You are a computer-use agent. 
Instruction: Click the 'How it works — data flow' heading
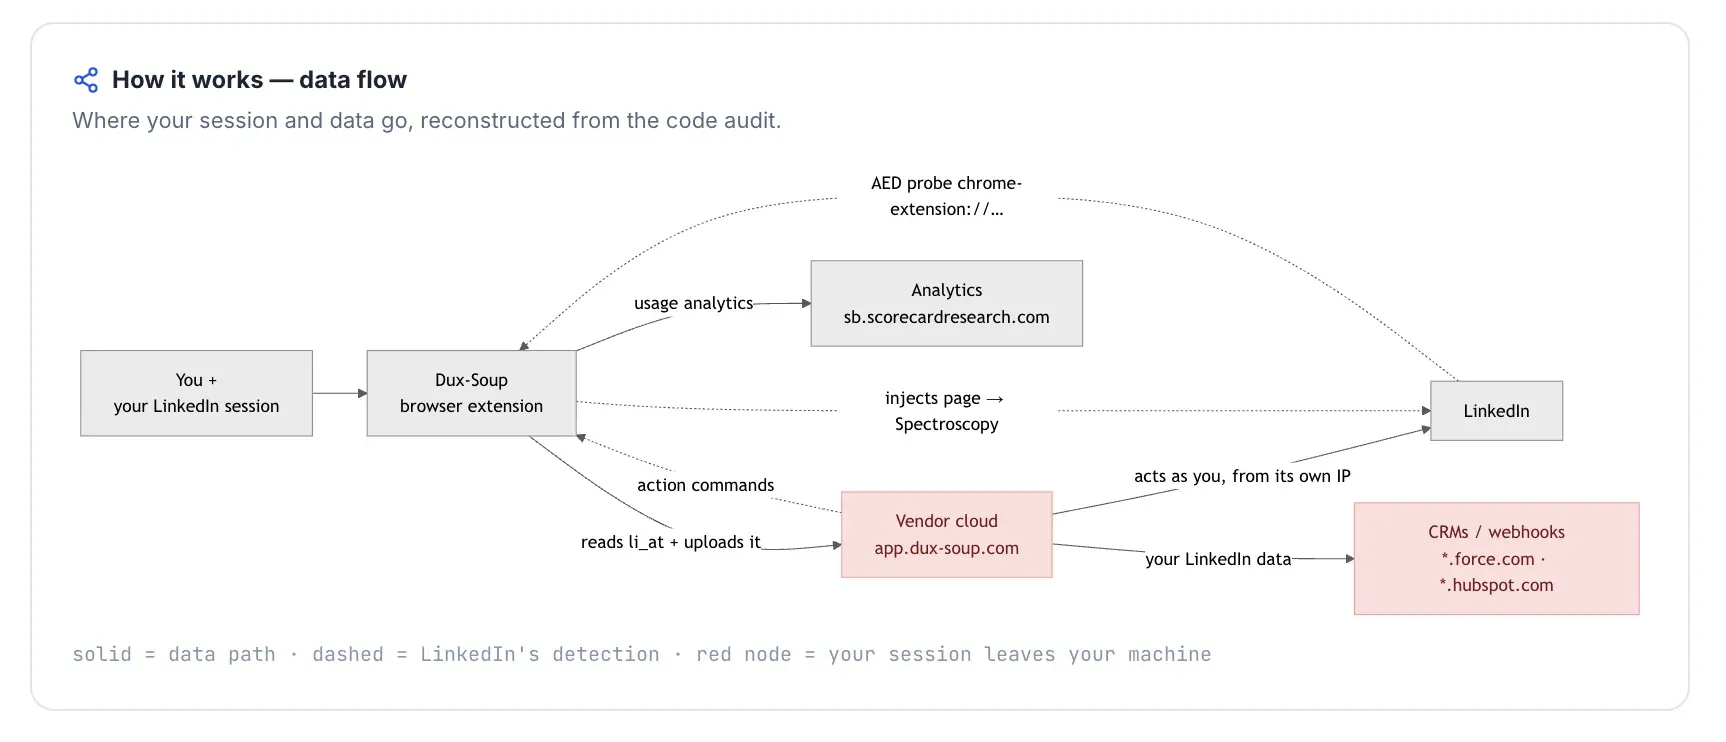click(259, 80)
